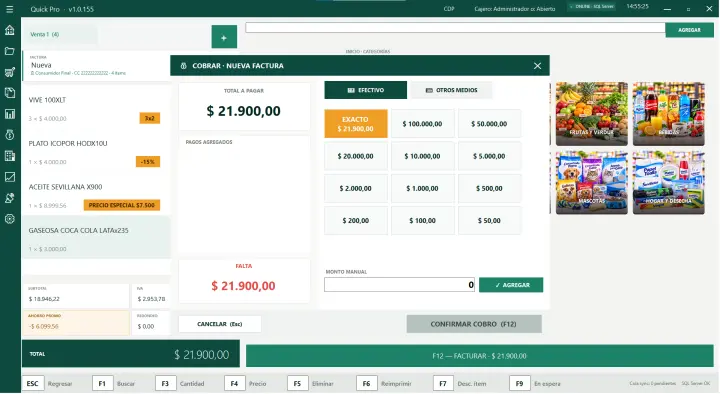Pick the $ 200,00 coin button
This screenshot has height=394, width=720.
coord(356,220)
